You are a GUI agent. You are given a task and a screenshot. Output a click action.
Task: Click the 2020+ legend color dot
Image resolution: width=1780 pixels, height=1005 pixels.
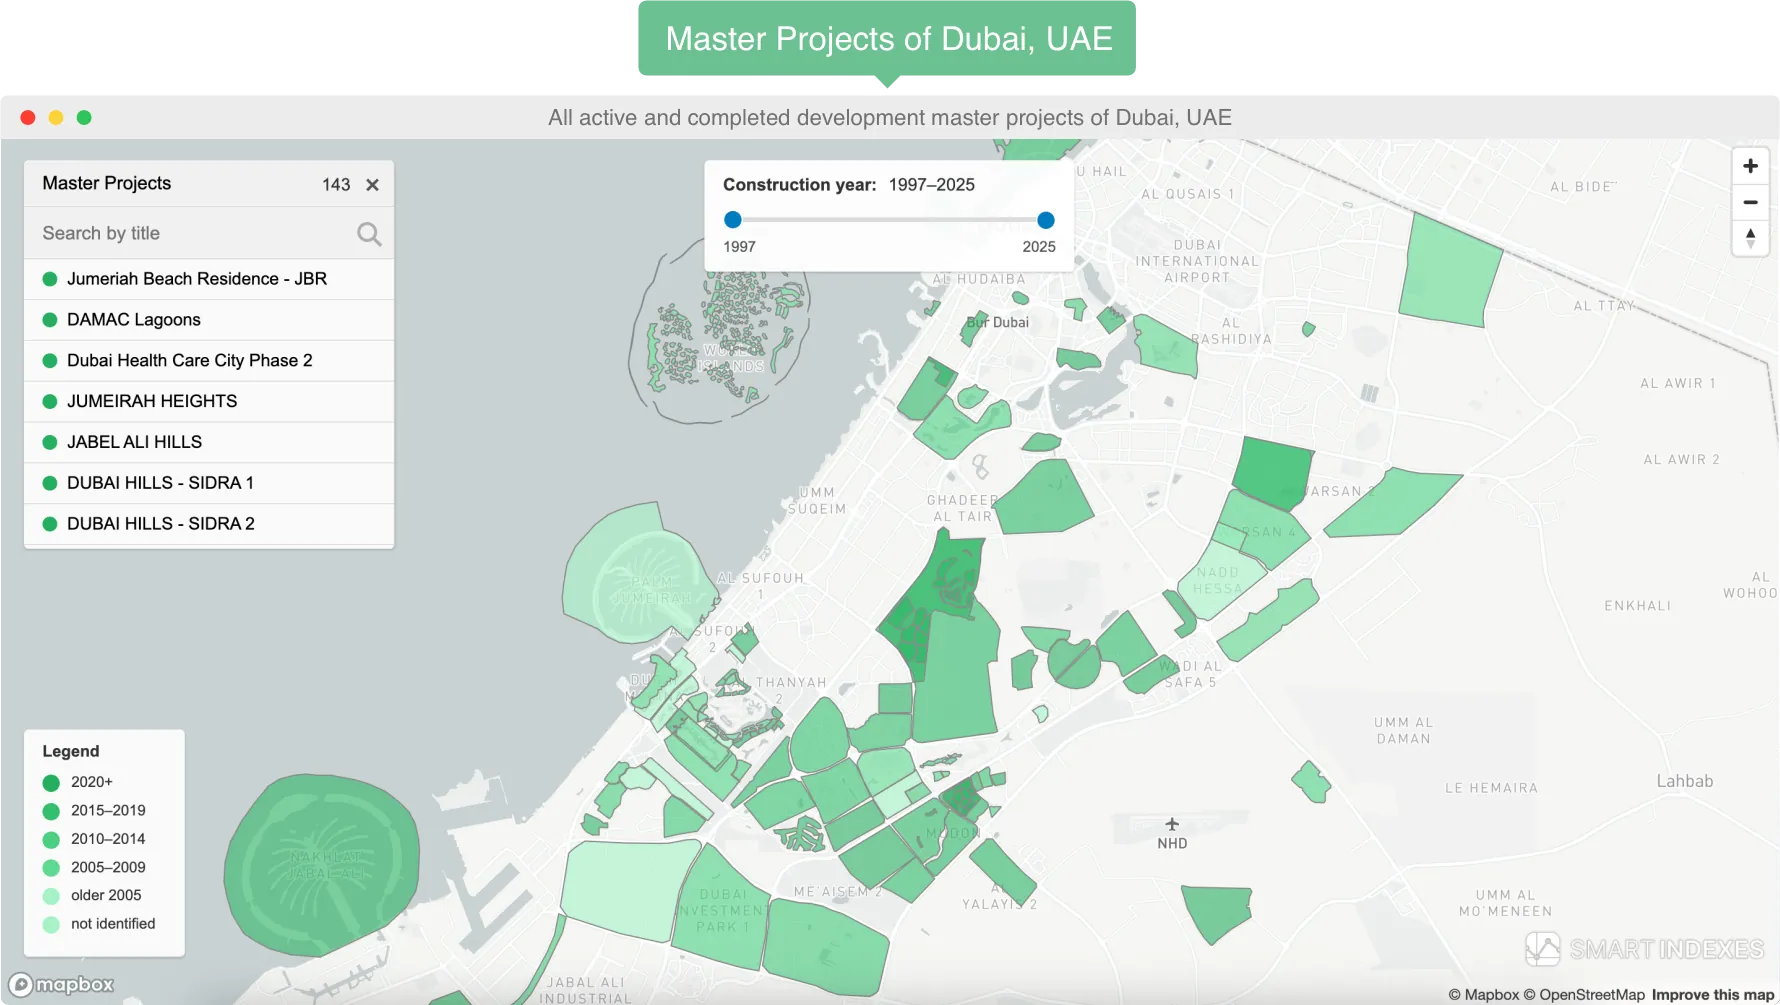pyautogui.click(x=51, y=782)
